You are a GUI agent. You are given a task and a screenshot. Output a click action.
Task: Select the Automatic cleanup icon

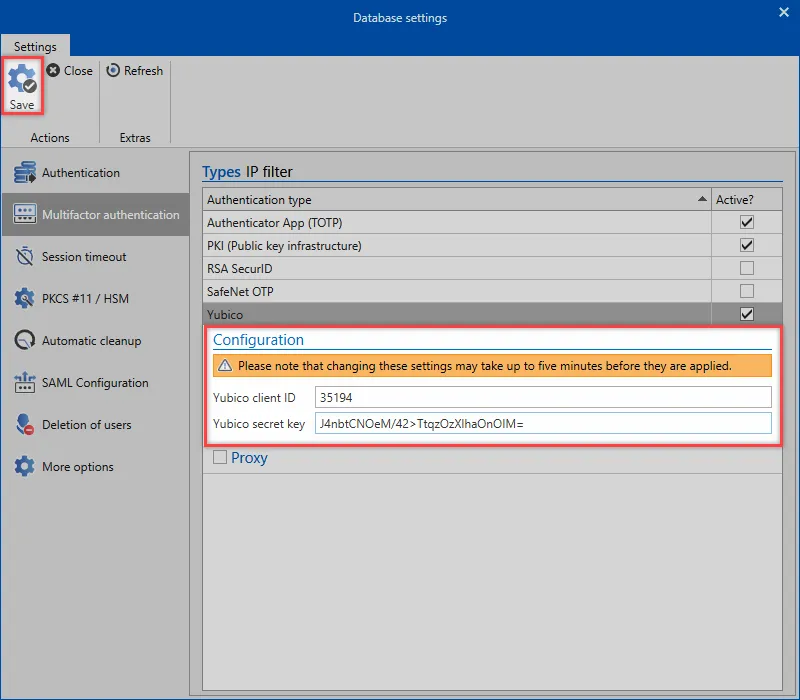[25, 341]
